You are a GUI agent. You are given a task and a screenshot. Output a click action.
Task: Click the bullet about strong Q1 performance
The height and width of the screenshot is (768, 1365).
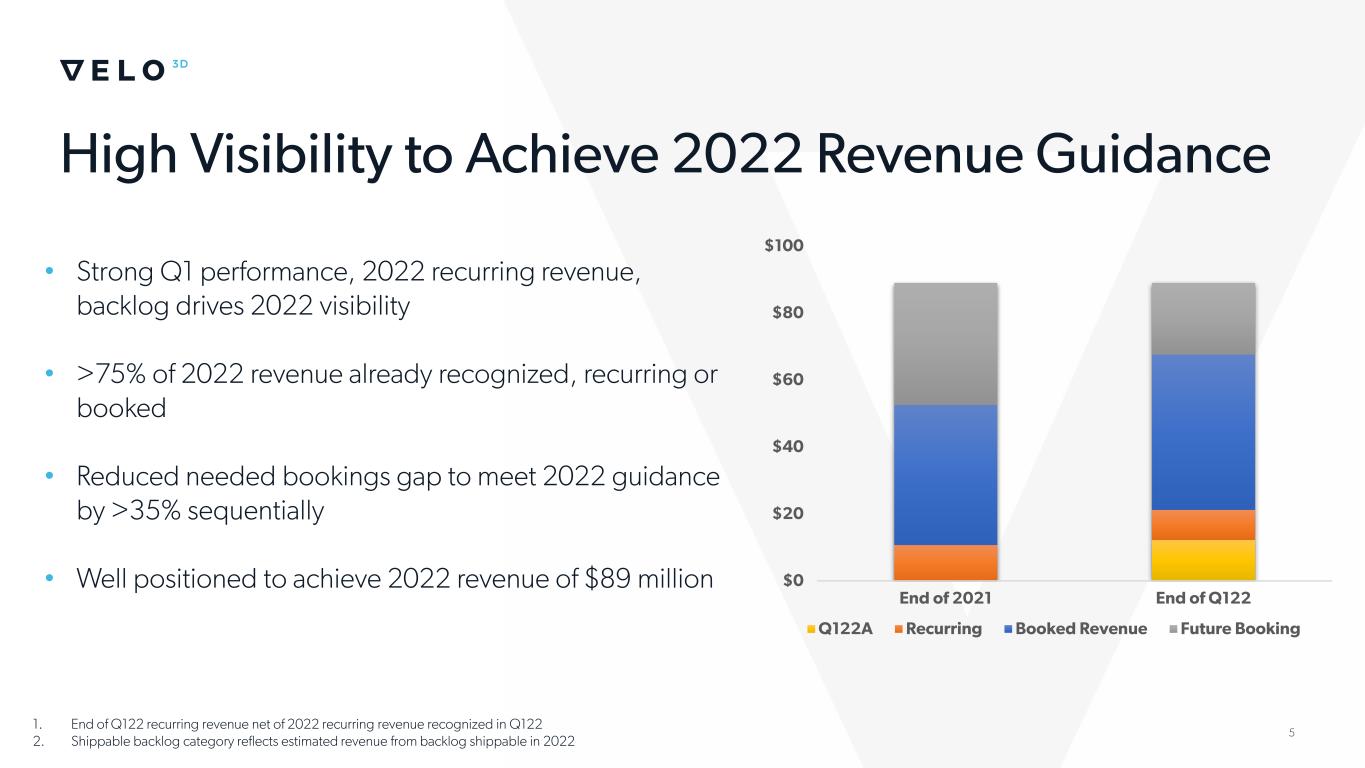[x=358, y=289]
